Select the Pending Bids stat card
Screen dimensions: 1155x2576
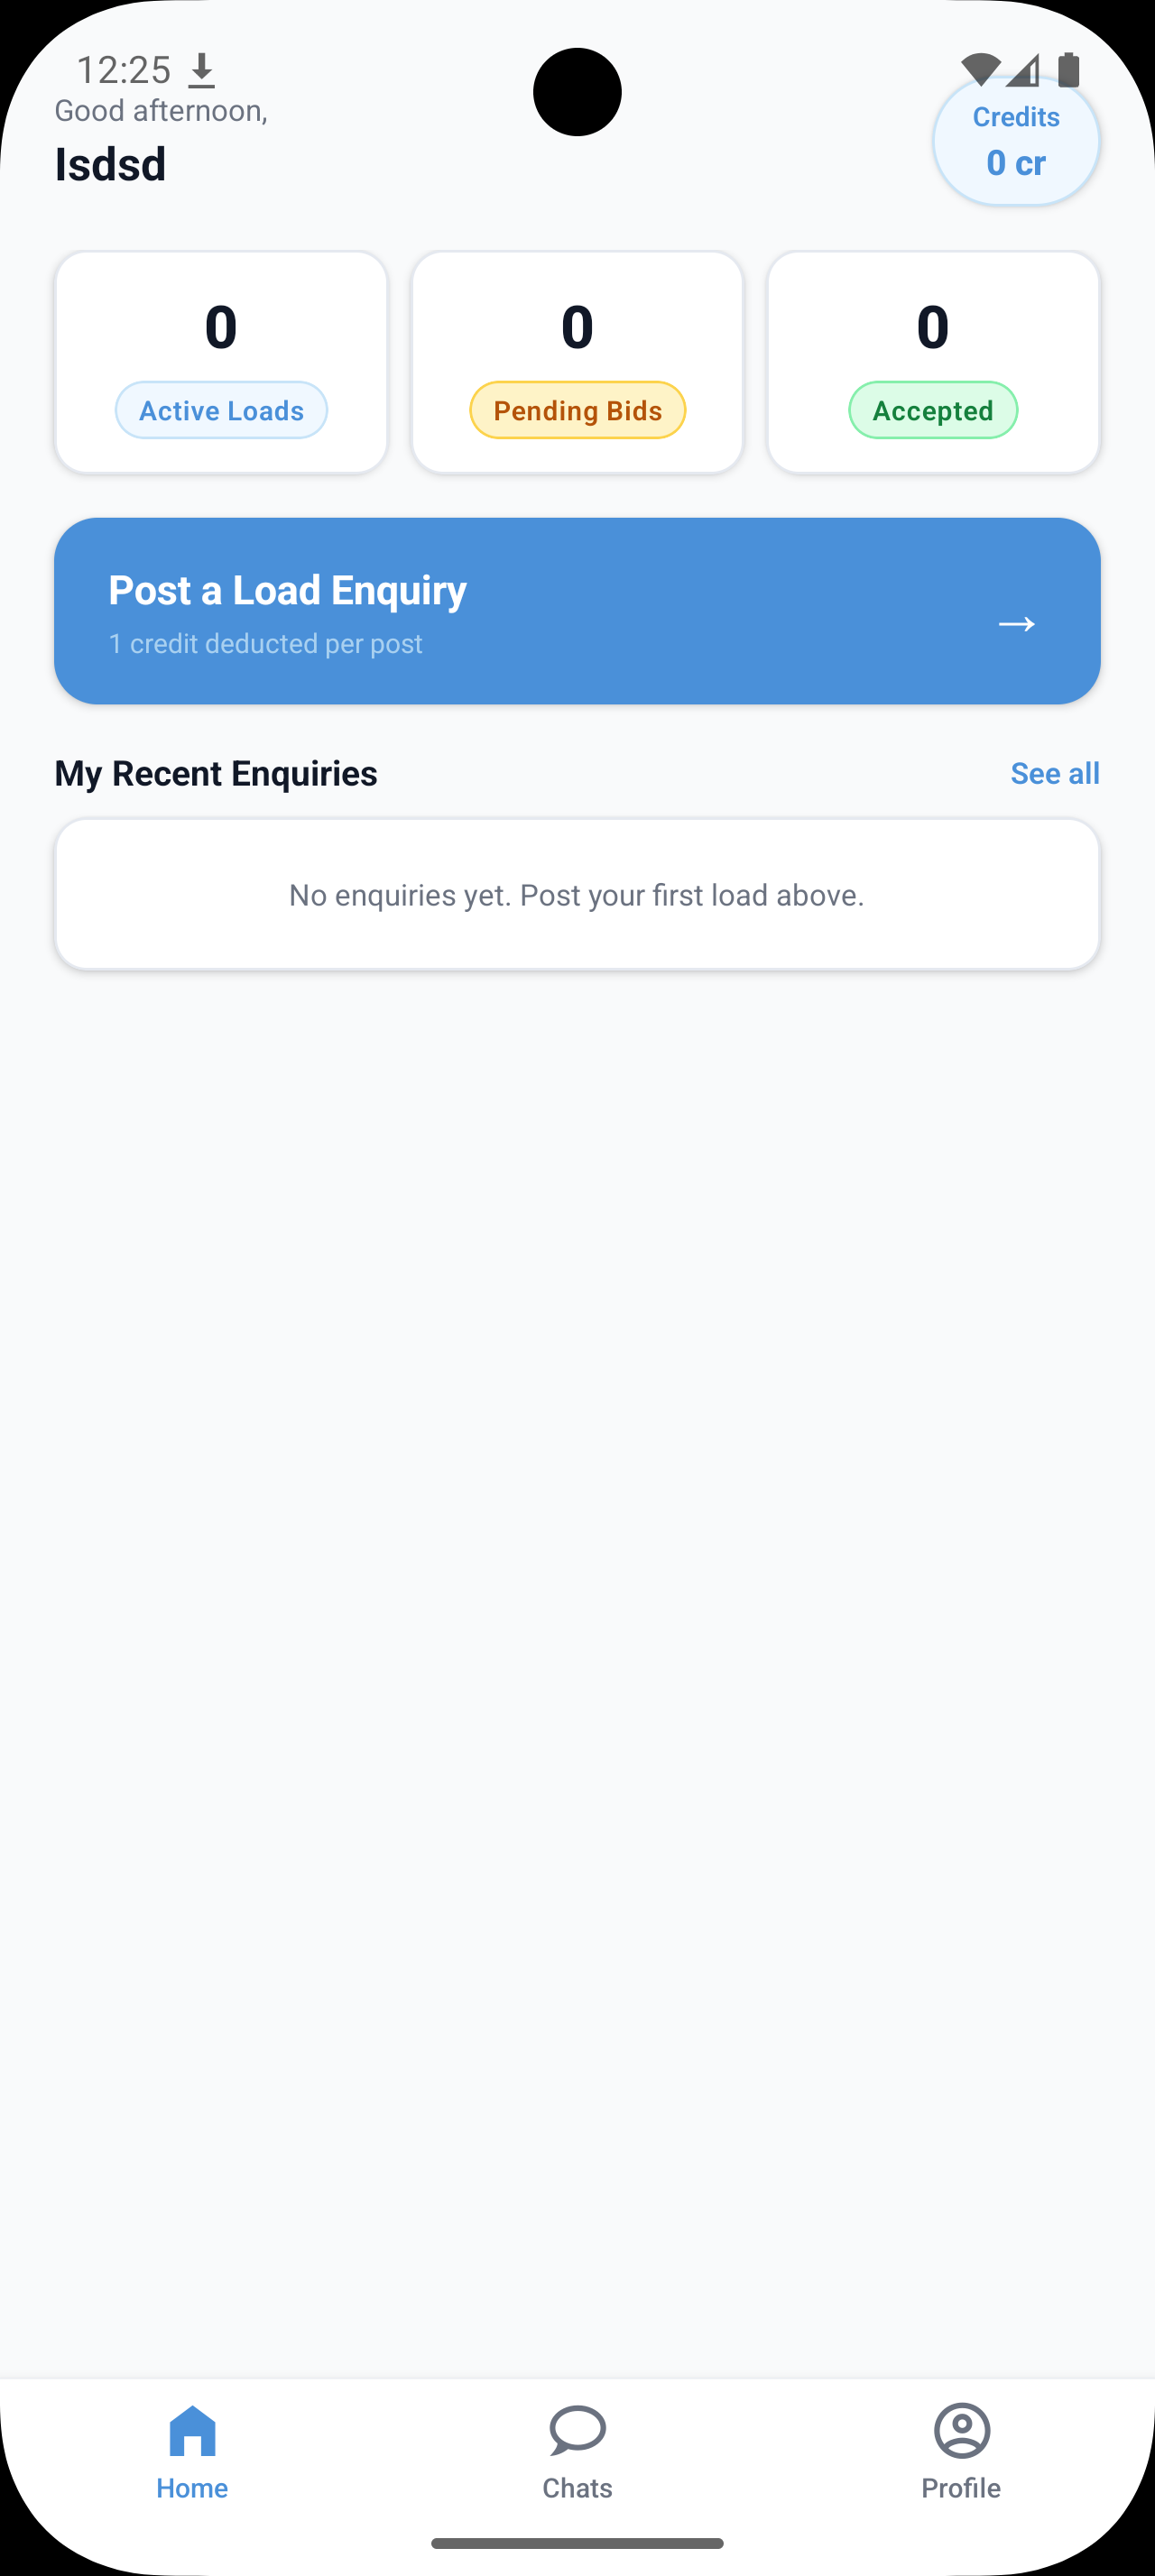pyautogui.click(x=577, y=362)
